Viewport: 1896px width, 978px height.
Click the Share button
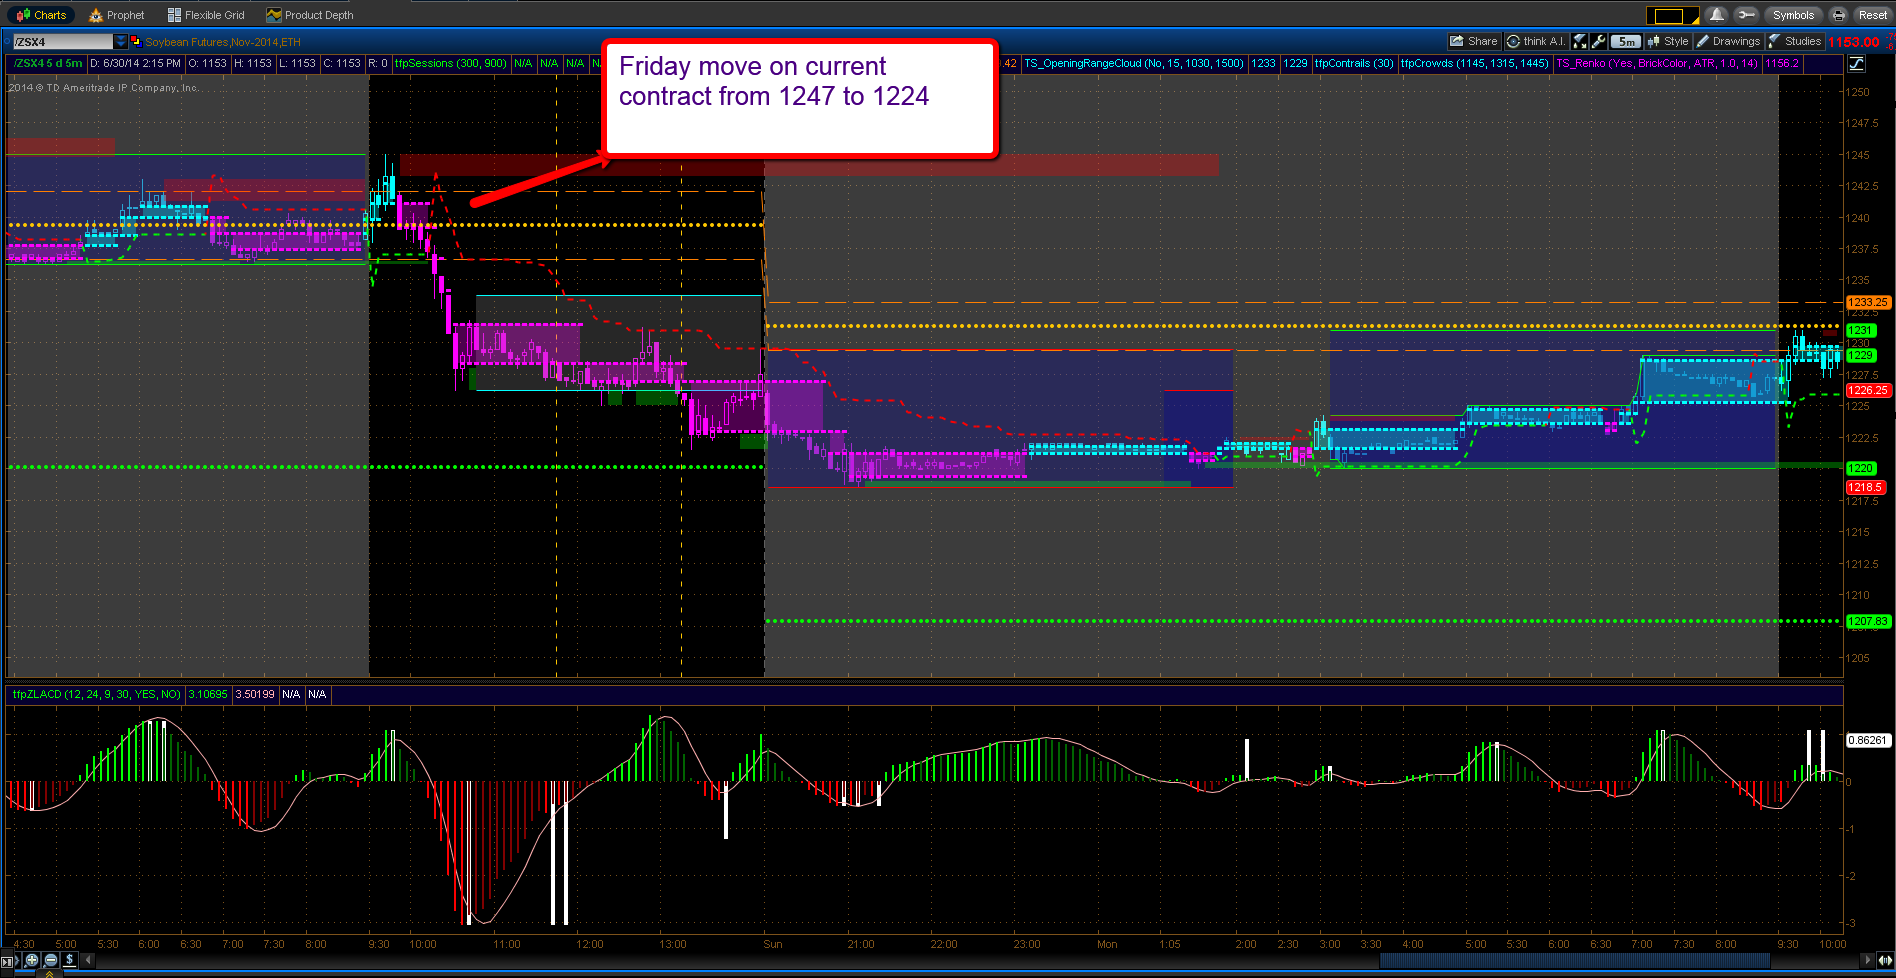tap(1474, 41)
